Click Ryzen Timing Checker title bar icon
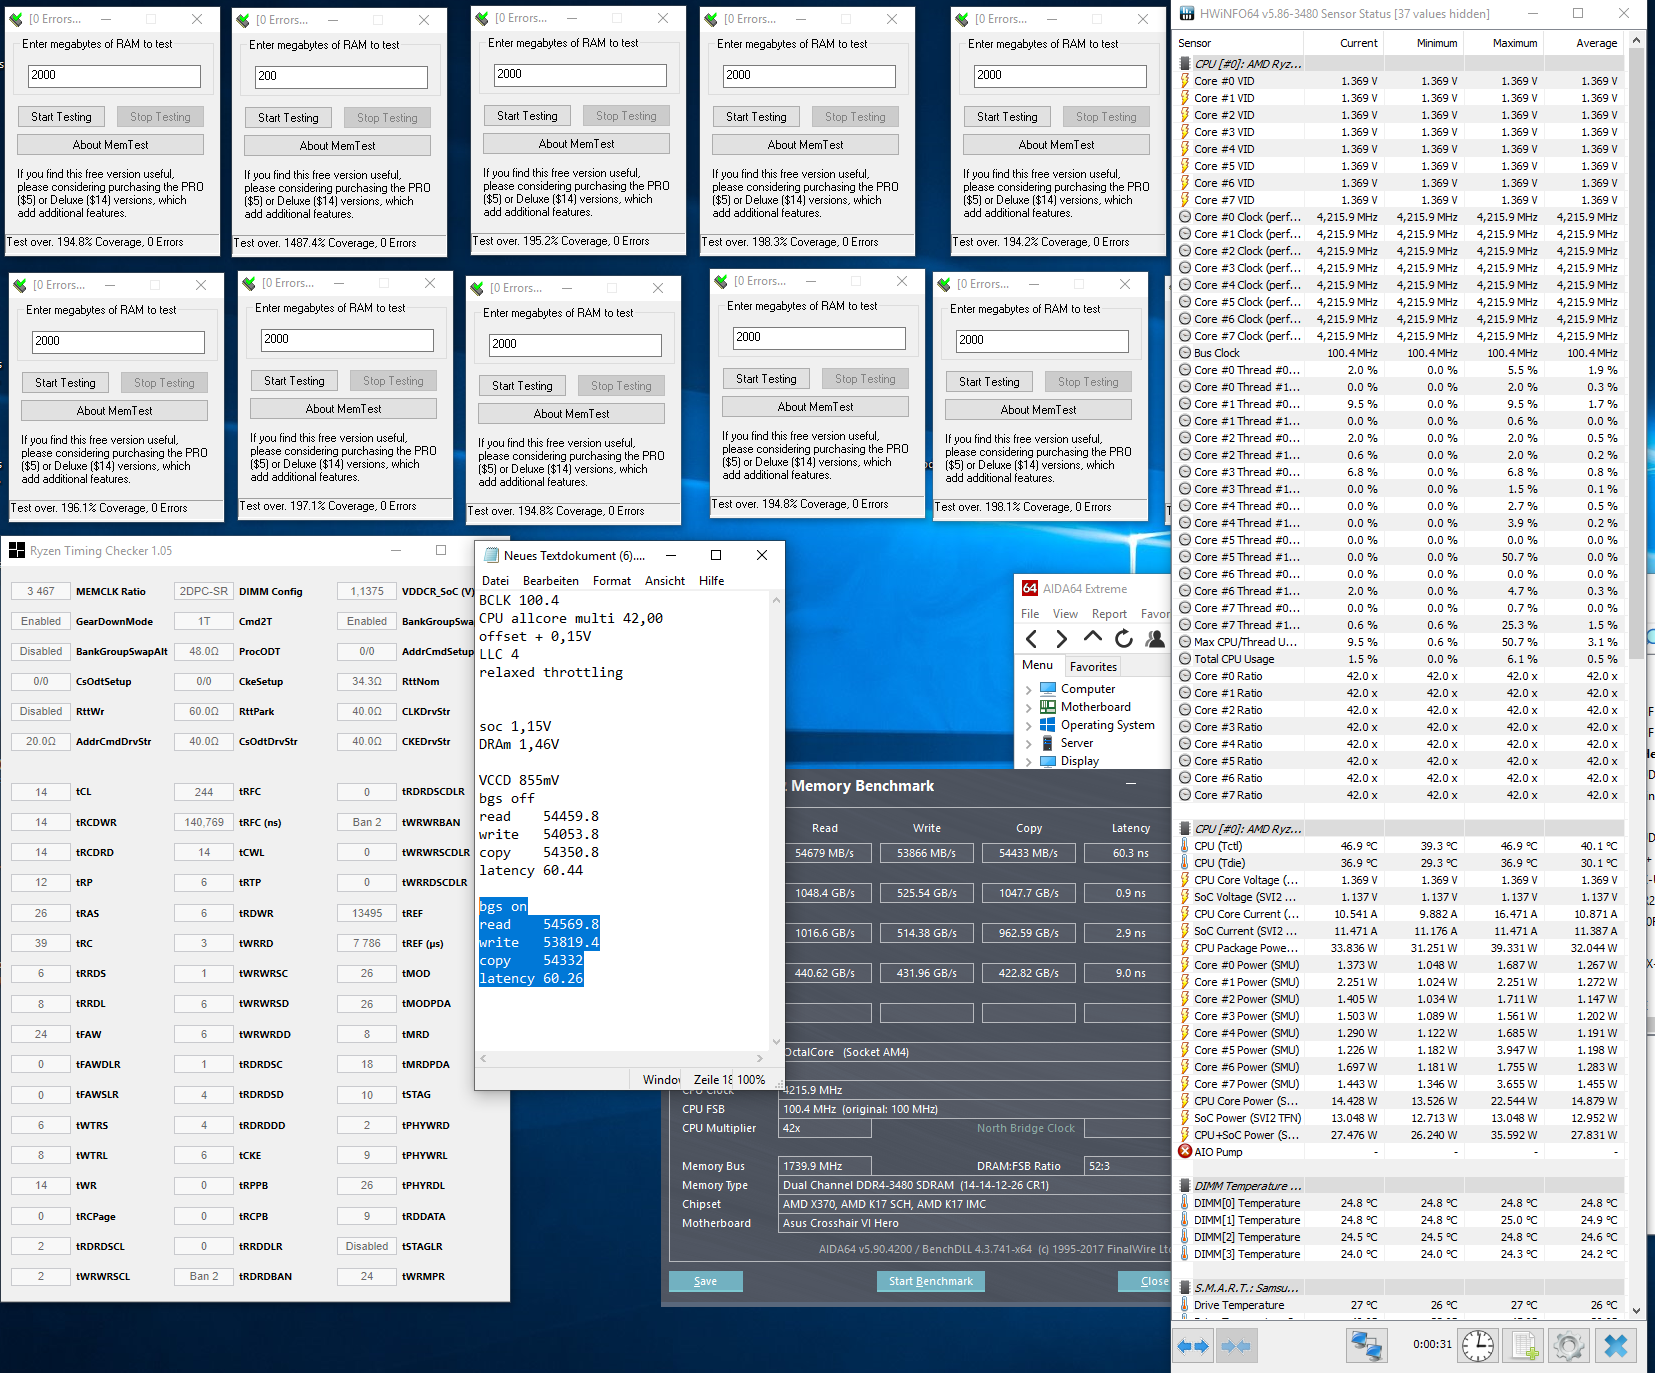This screenshot has height=1373, width=1655. pyautogui.click(x=17, y=551)
